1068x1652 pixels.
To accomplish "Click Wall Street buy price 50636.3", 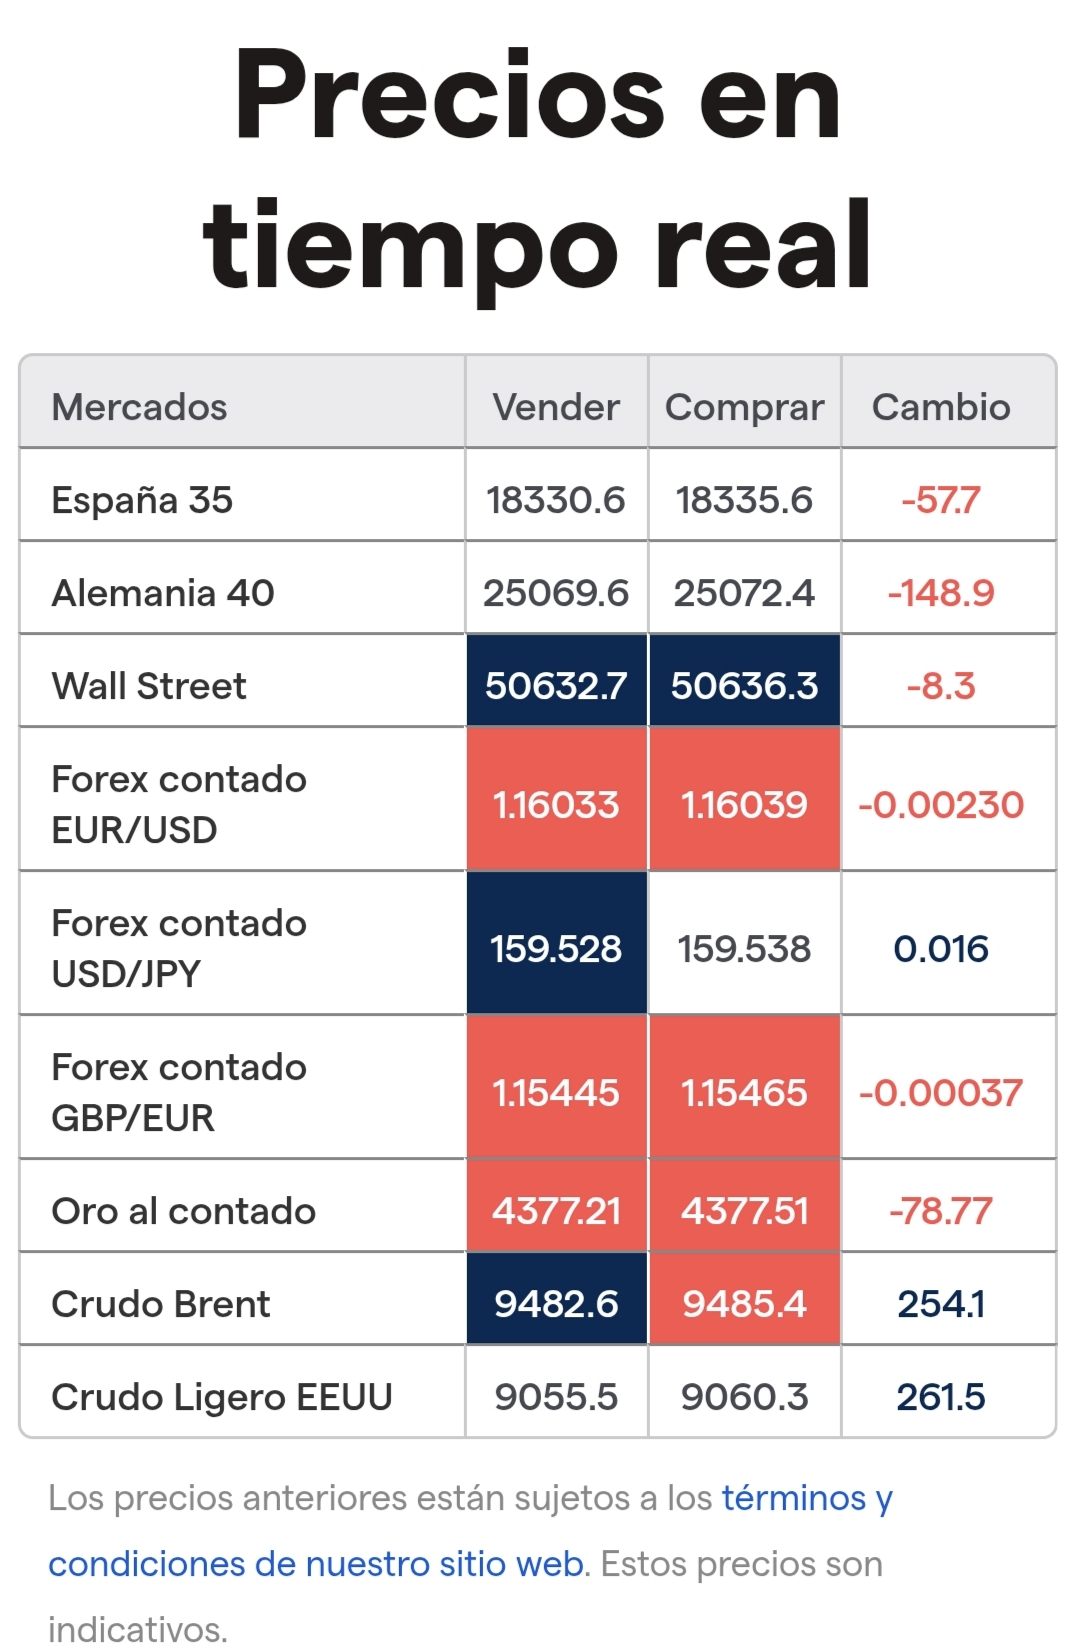I will pyautogui.click(x=745, y=686).
